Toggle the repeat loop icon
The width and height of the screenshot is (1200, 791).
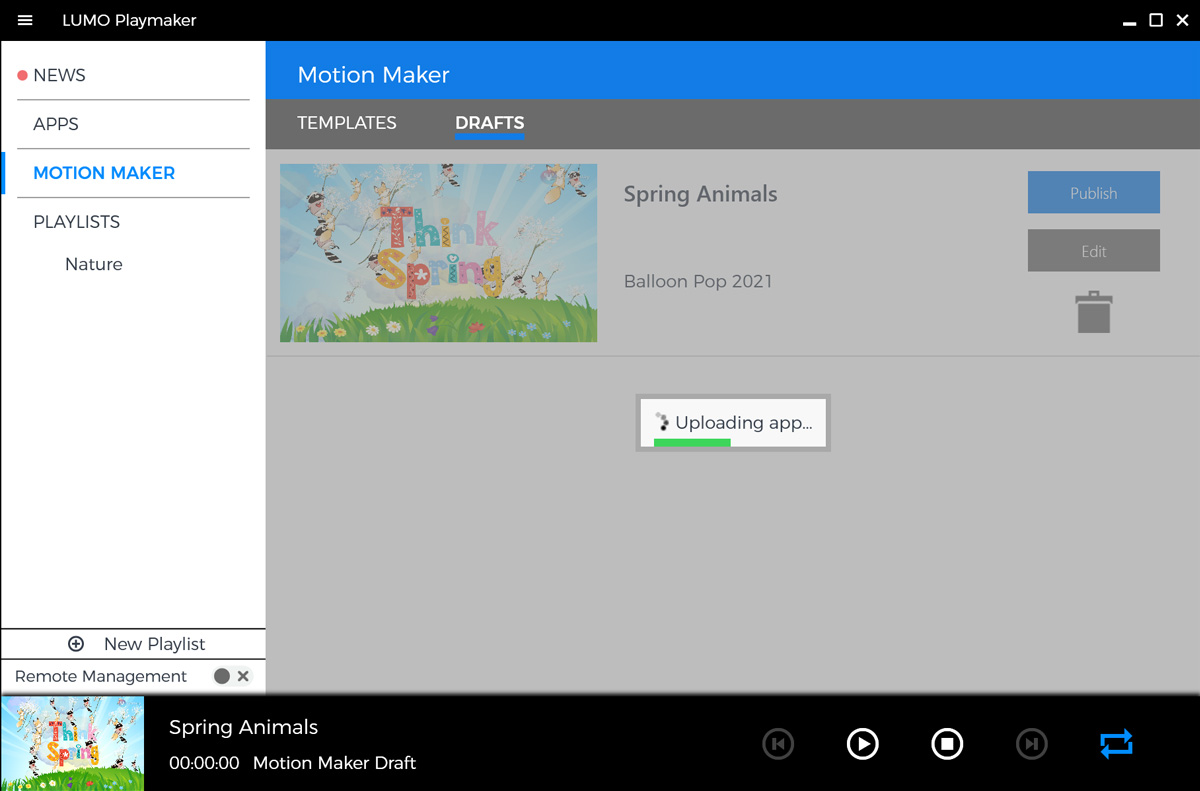click(x=1116, y=744)
